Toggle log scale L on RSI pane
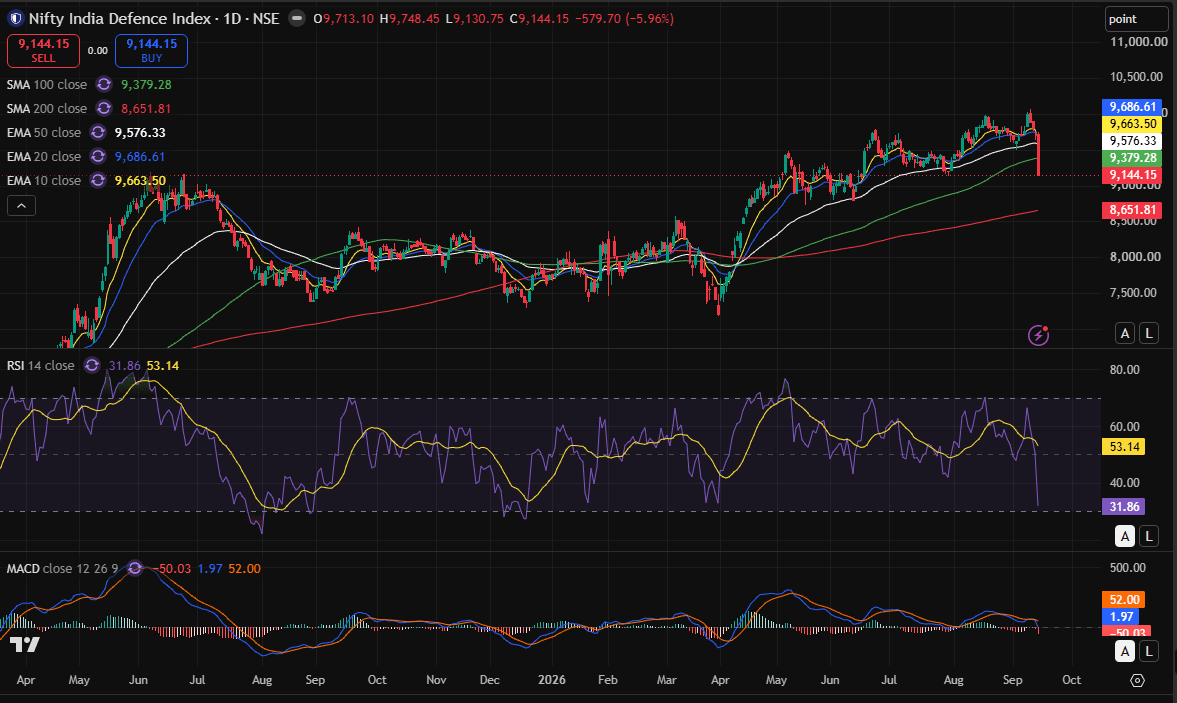The image size is (1177, 703). pyautogui.click(x=1149, y=536)
